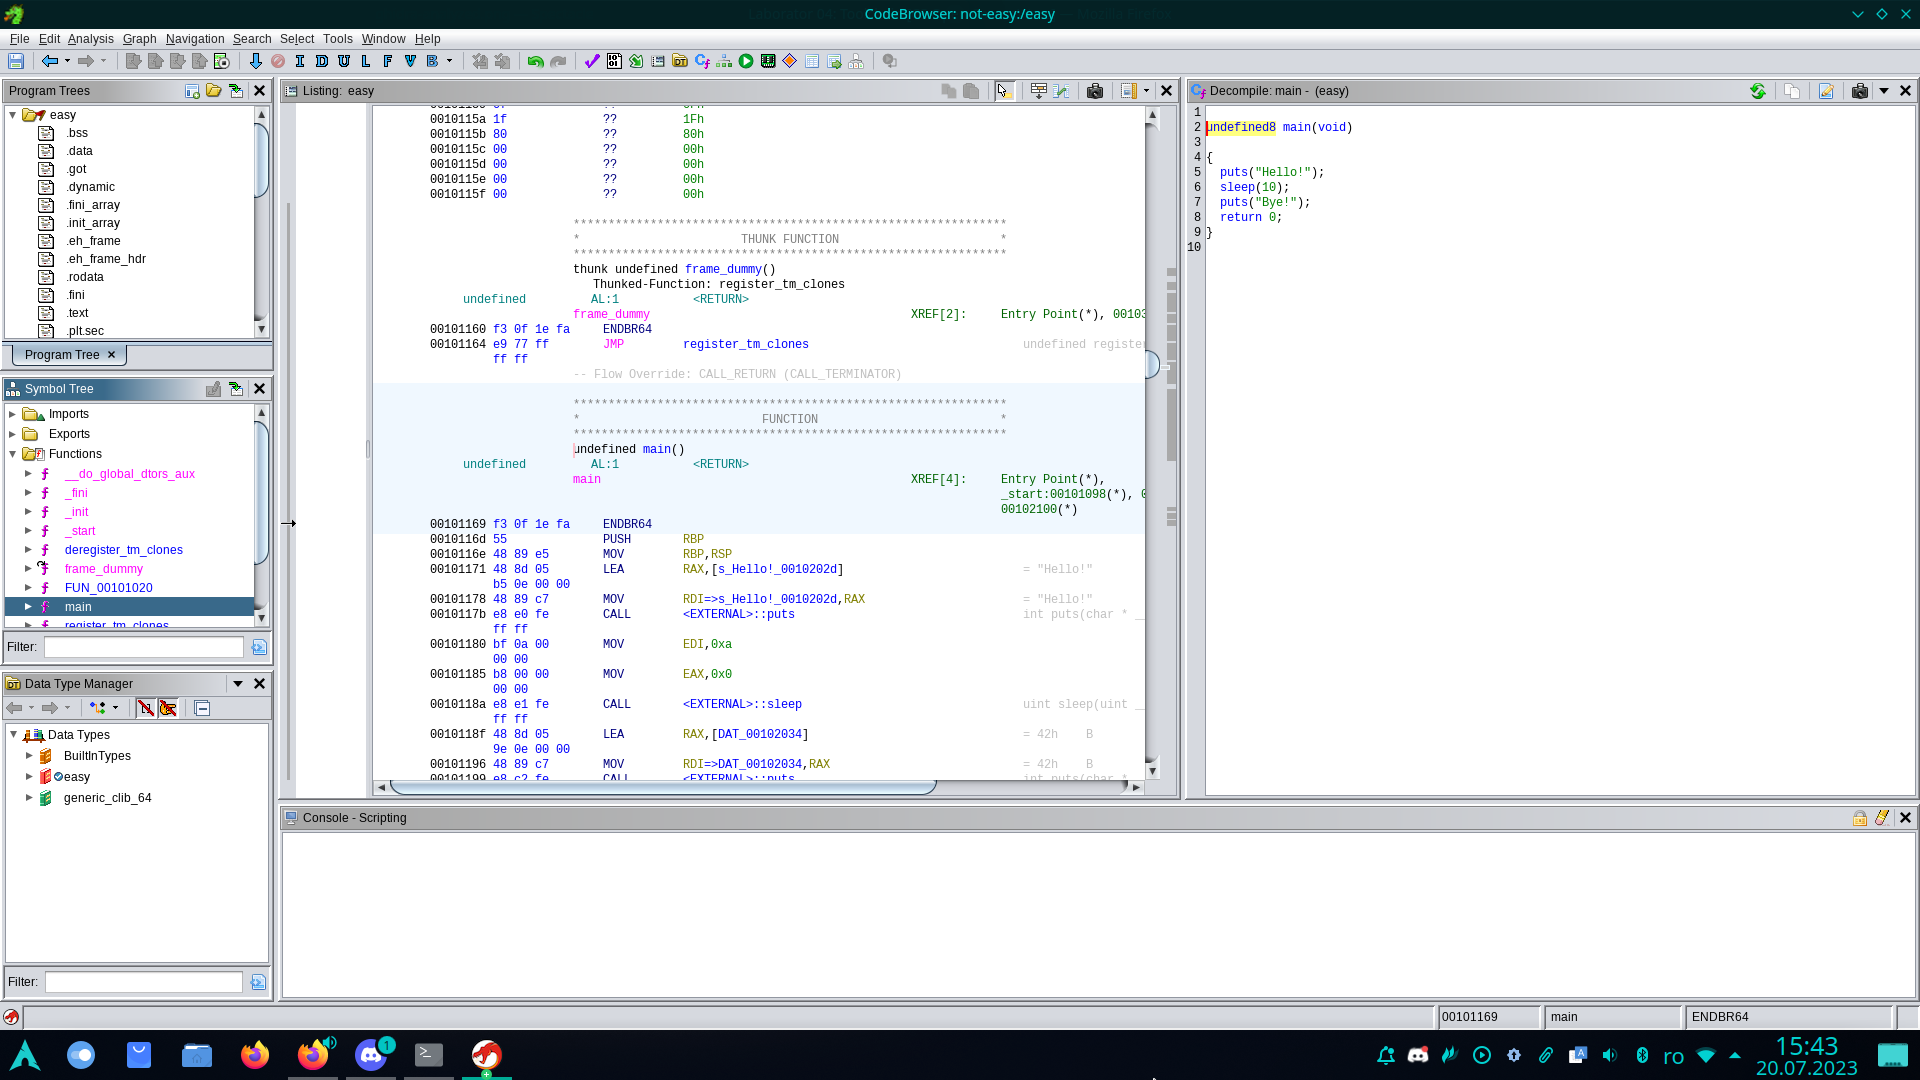Clear the Console with the broom icon
The height and width of the screenshot is (1080, 1920).
1882,818
